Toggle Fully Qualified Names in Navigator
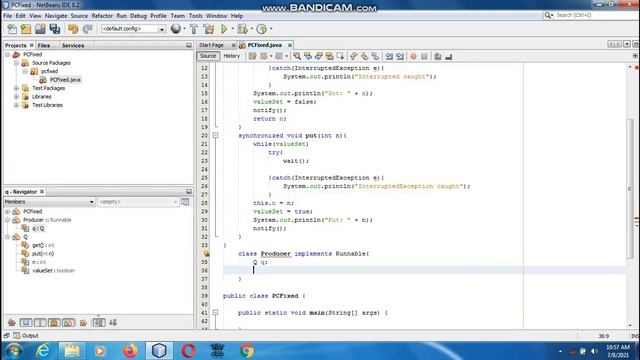640x360 pixels. tap(83, 322)
